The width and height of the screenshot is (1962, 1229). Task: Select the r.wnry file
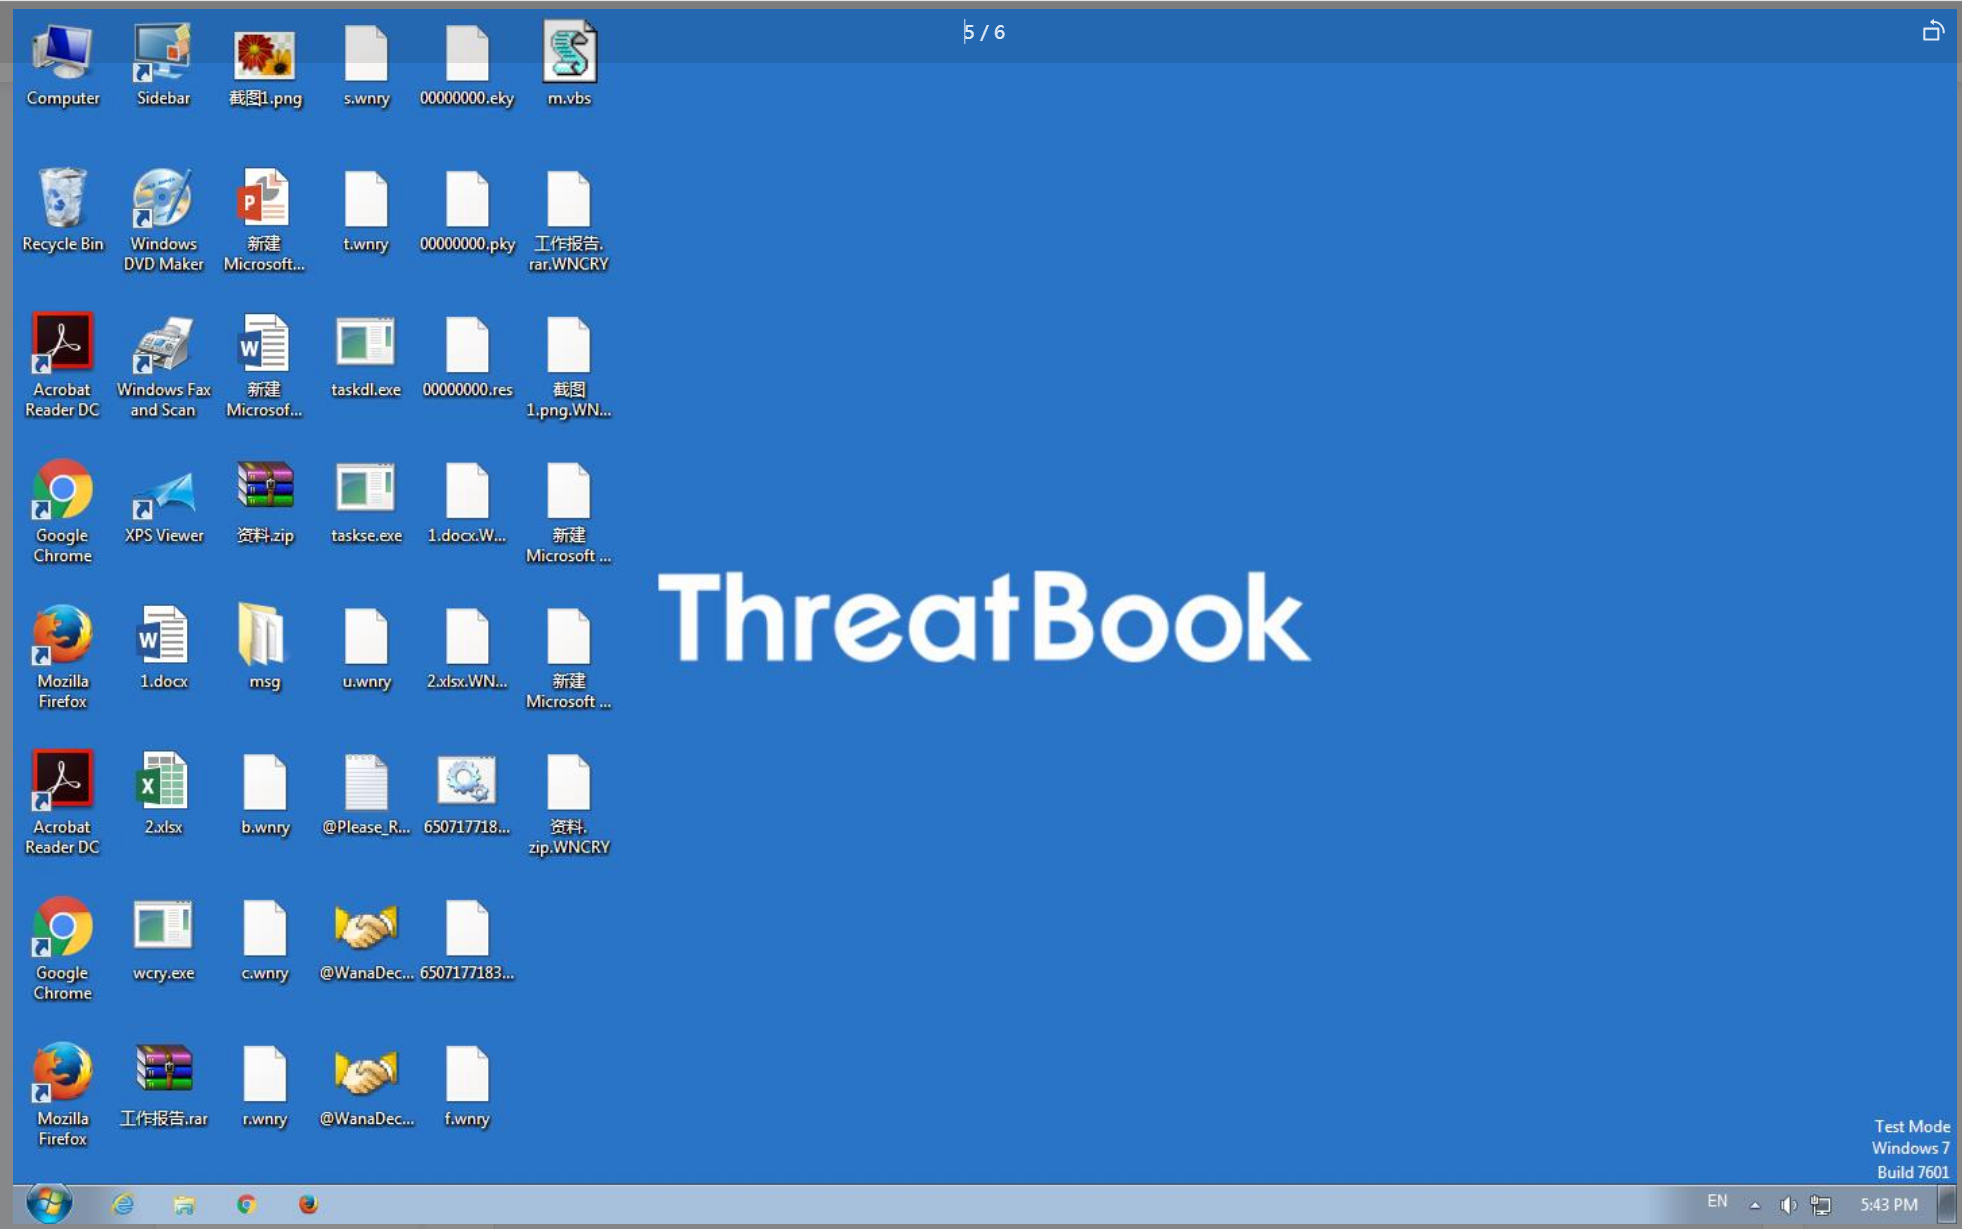click(265, 1087)
